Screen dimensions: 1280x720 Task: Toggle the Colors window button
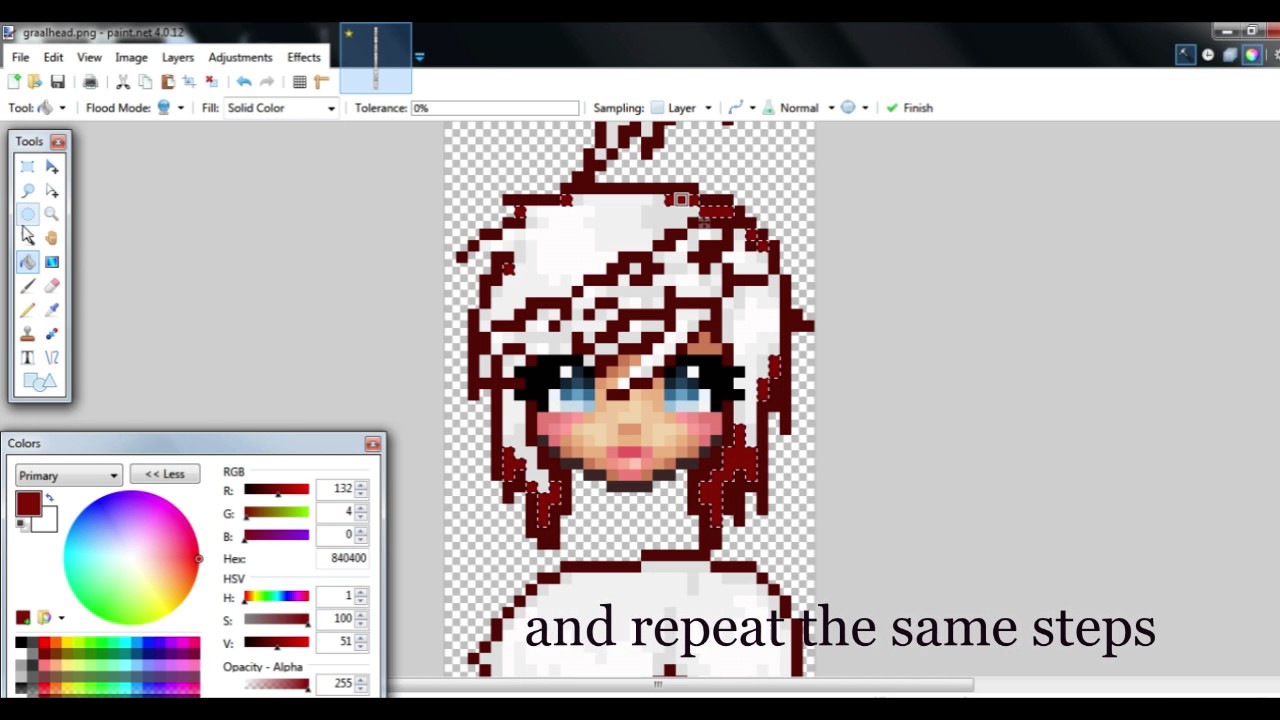point(1252,55)
